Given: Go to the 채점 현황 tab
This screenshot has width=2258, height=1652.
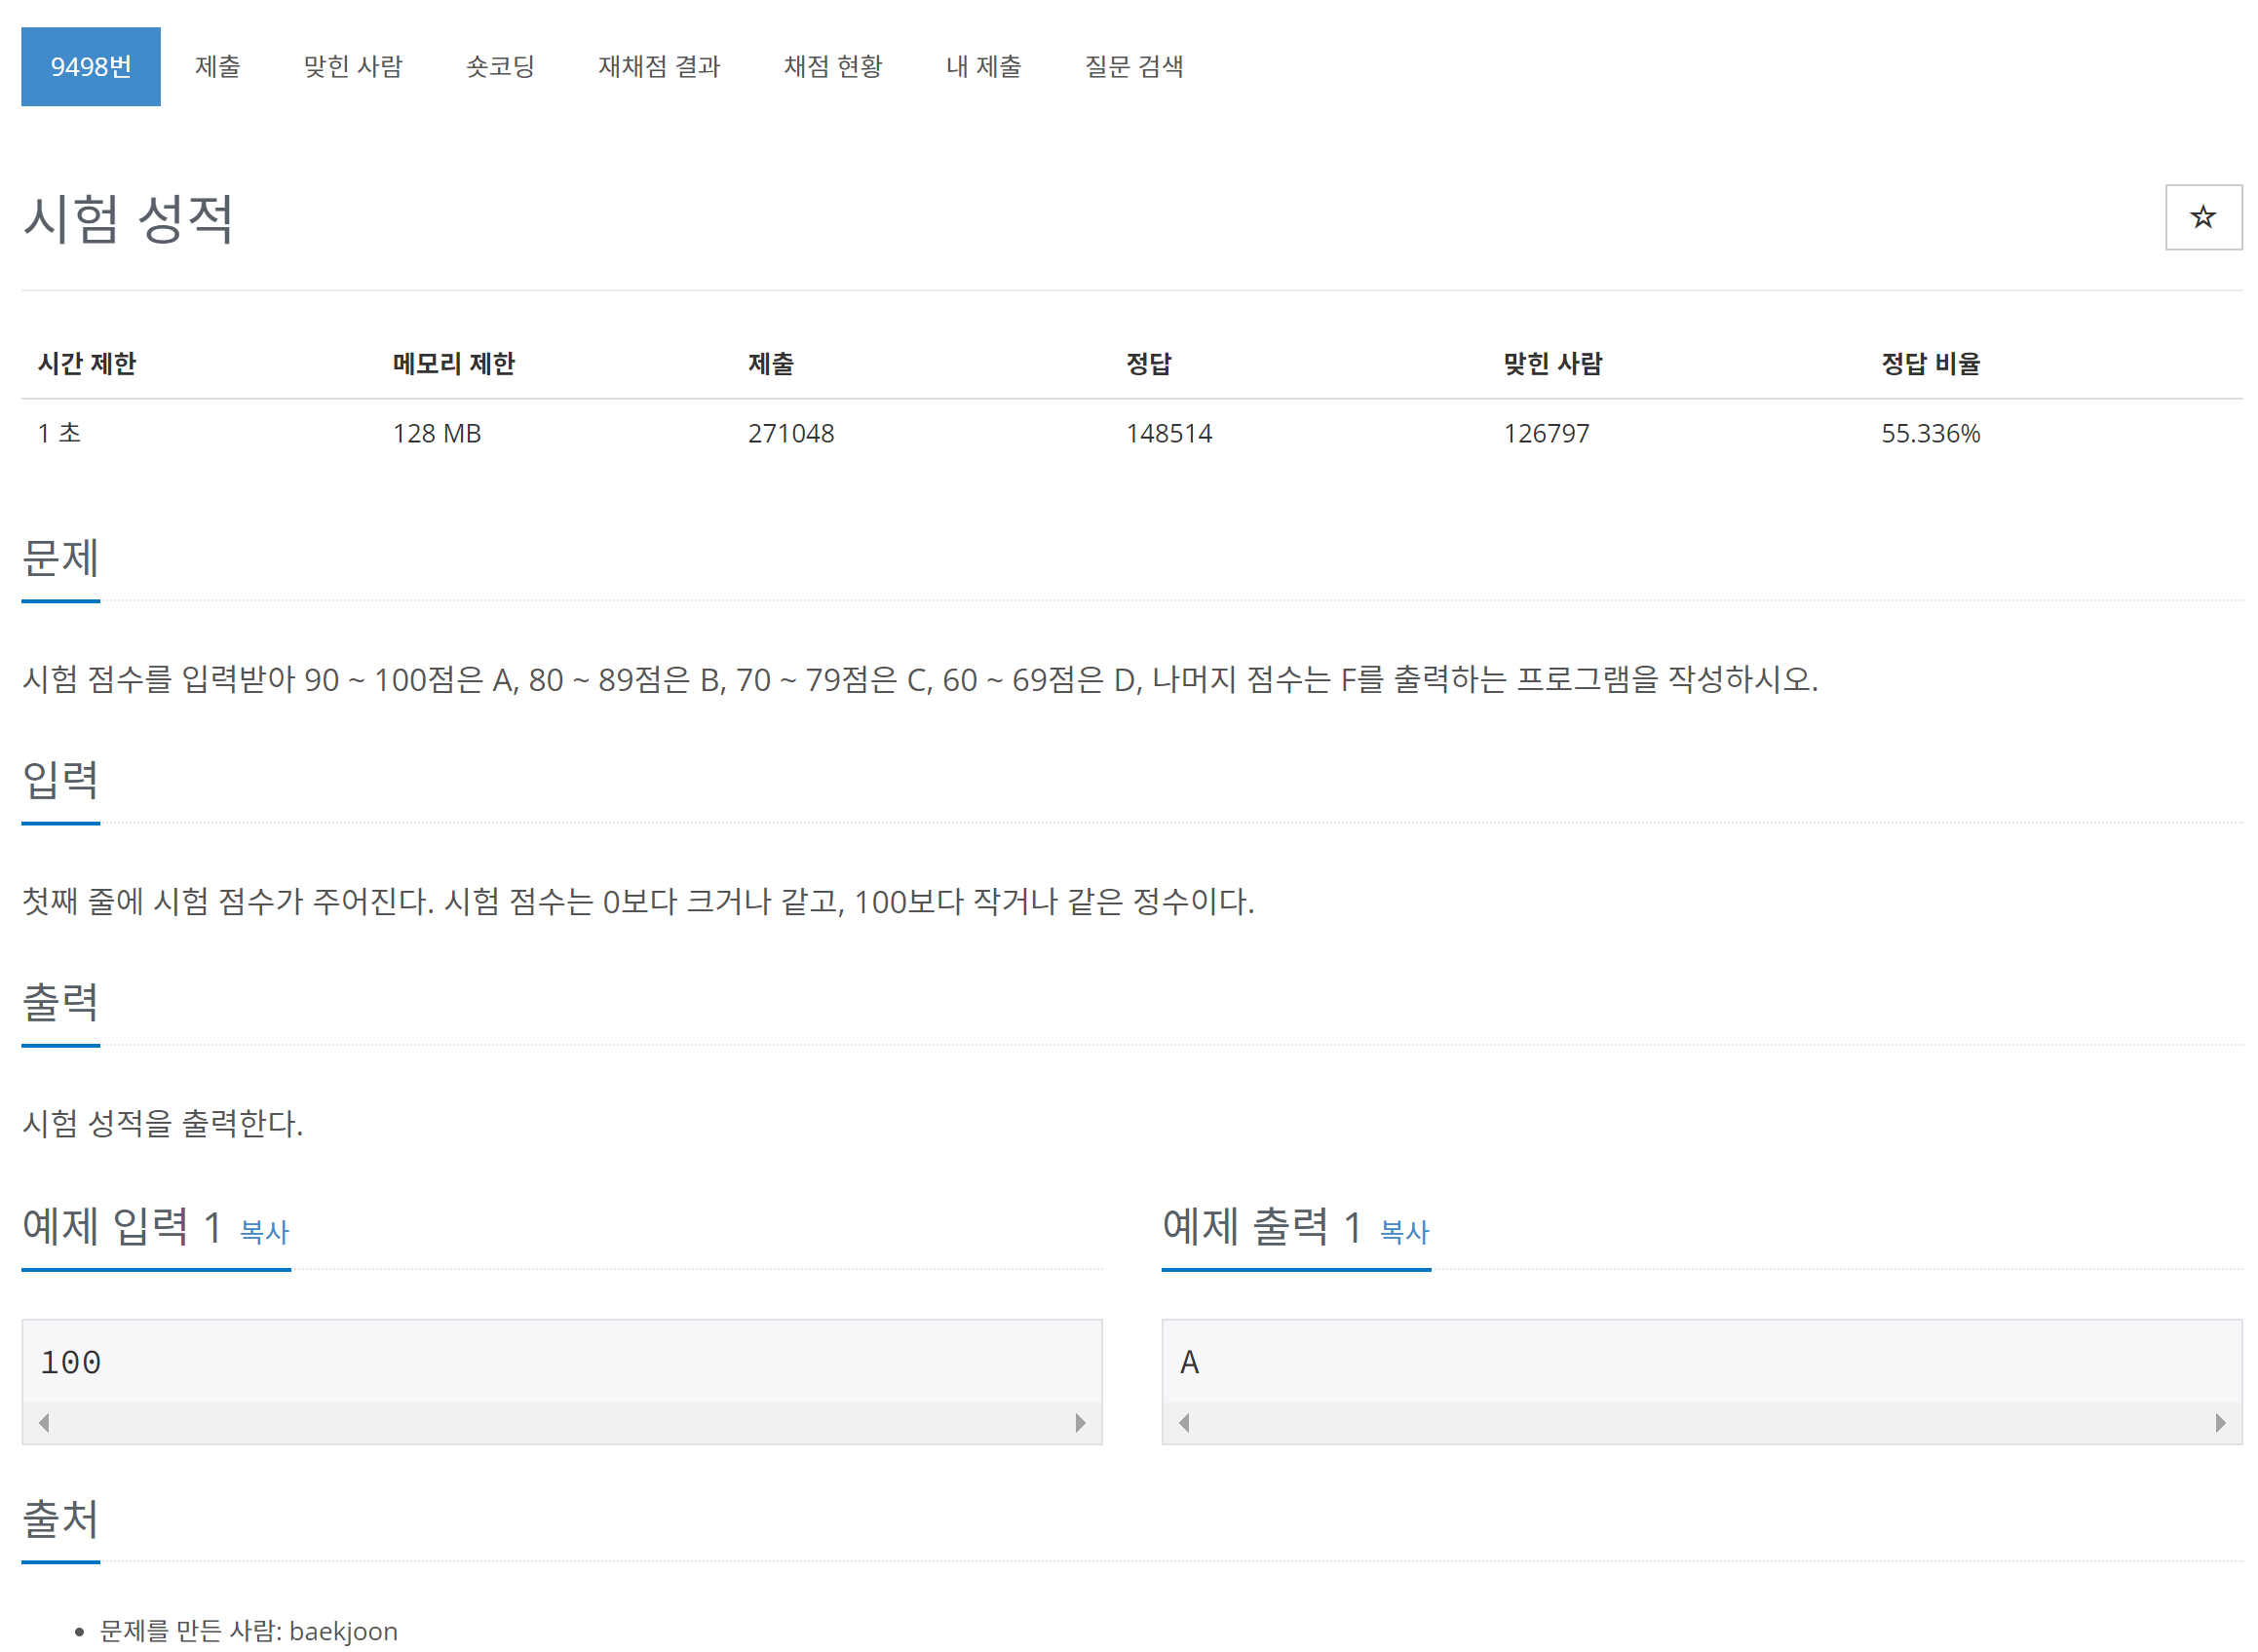Looking at the screenshot, I should click(832, 67).
